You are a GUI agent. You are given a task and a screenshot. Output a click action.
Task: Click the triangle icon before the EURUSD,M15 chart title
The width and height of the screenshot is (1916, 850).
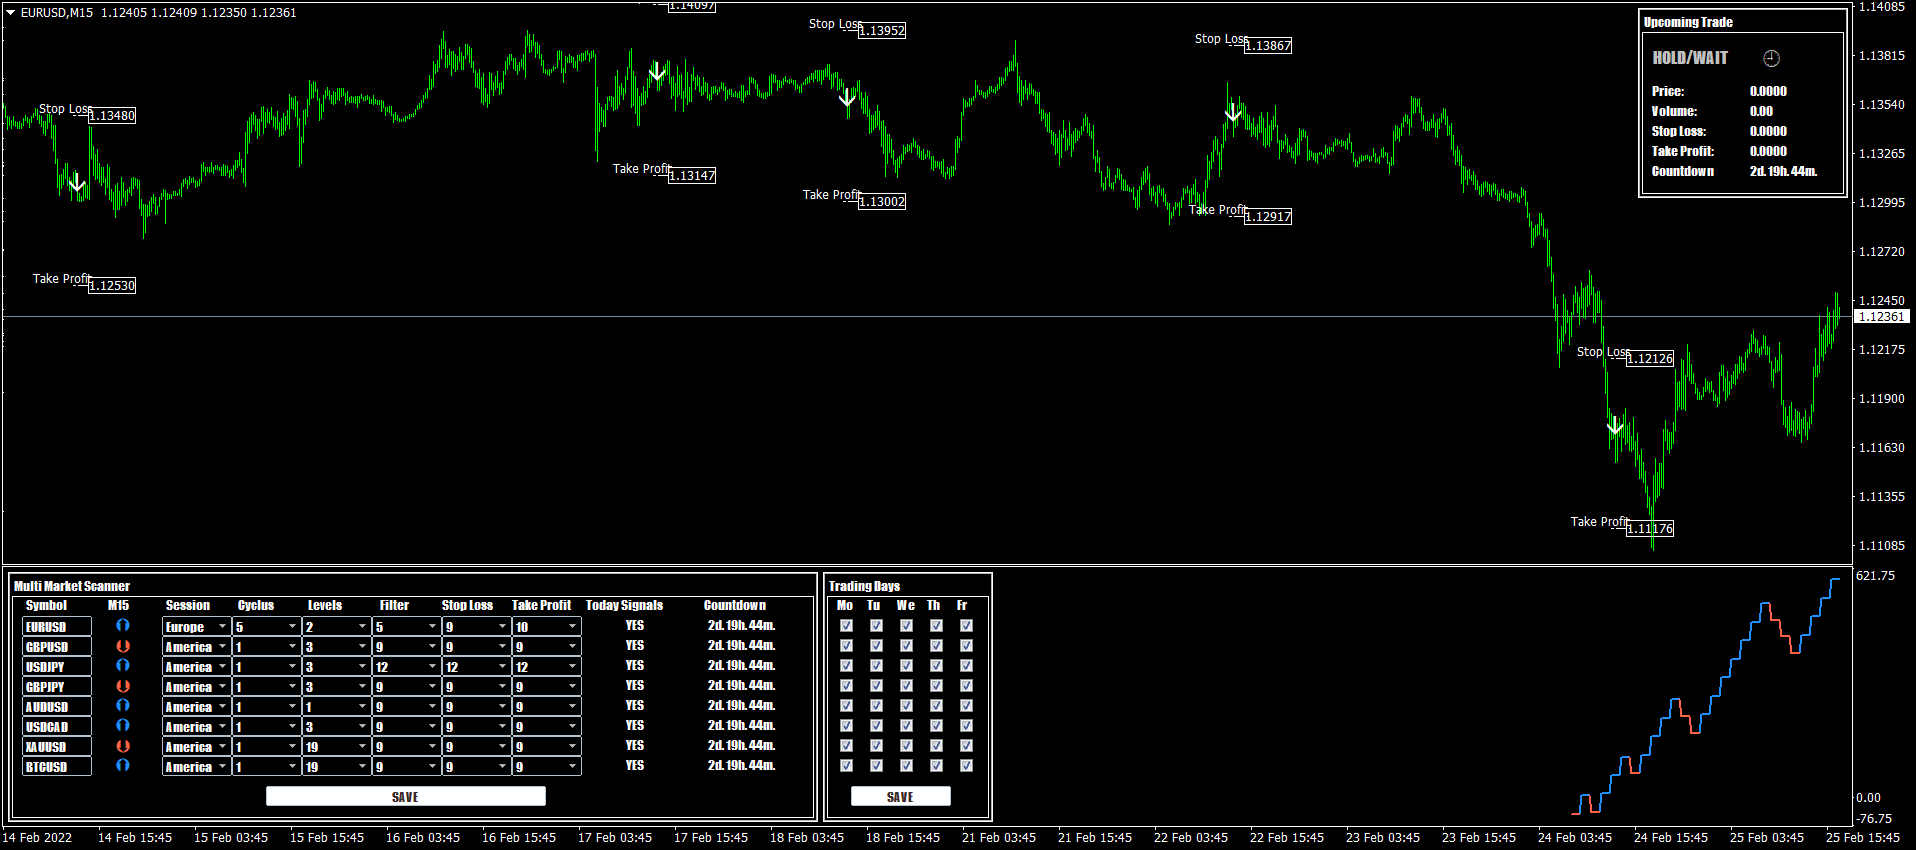pyautogui.click(x=10, y=13)
